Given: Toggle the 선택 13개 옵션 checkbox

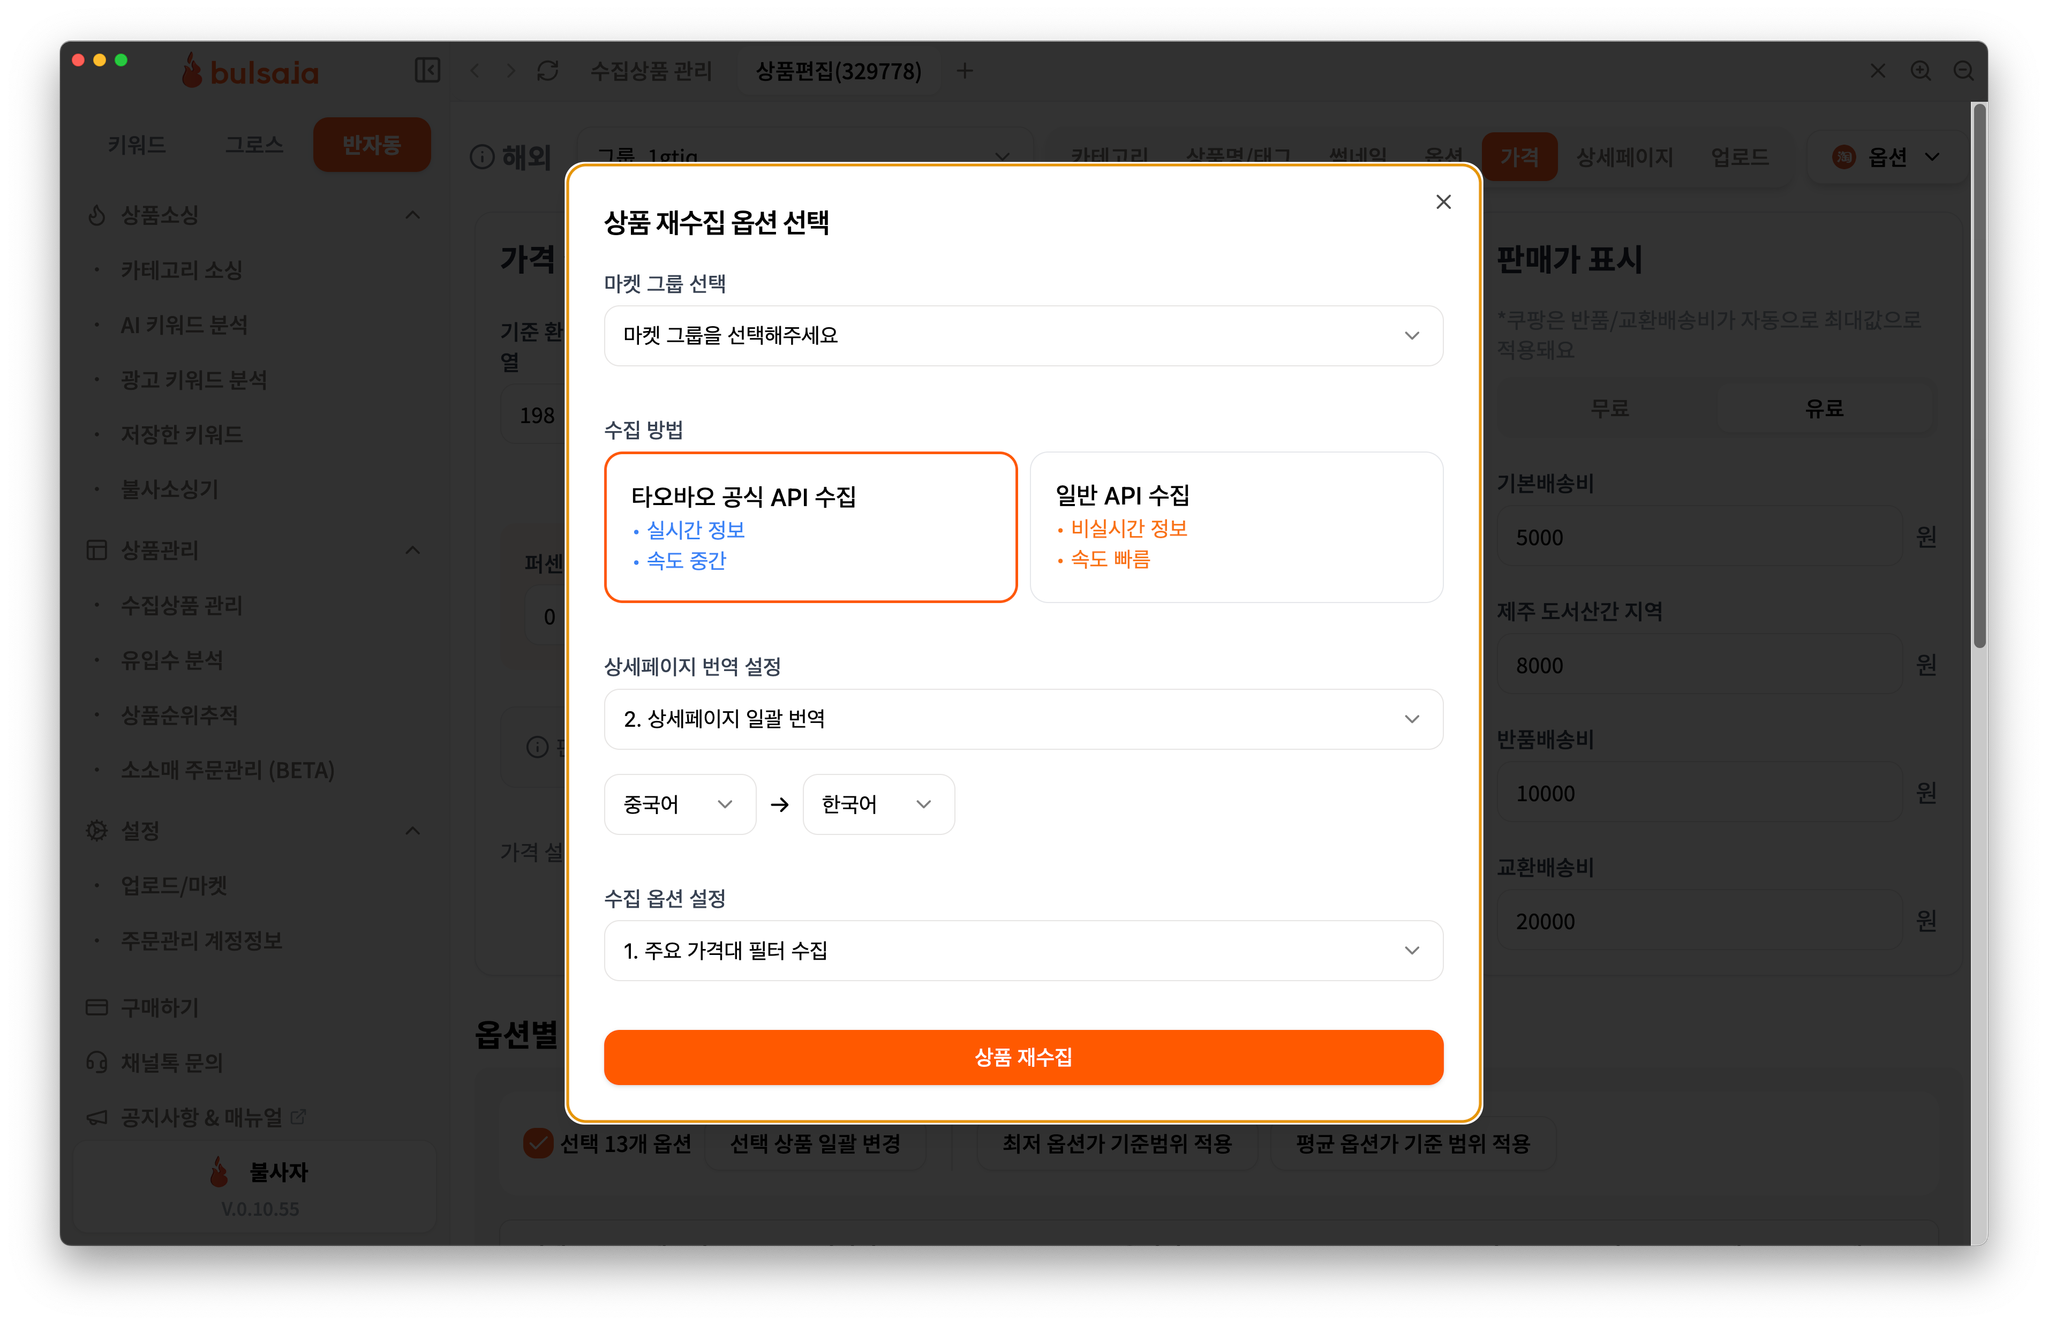Looking at the screenshot, I should [x=538, y=1143].
